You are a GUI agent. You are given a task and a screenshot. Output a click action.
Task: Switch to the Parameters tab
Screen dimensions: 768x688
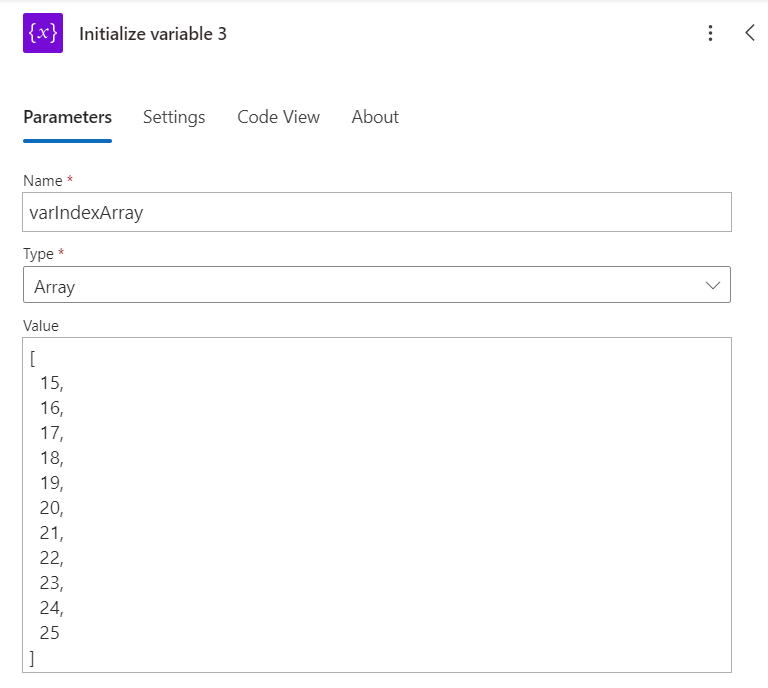[67, 117]
